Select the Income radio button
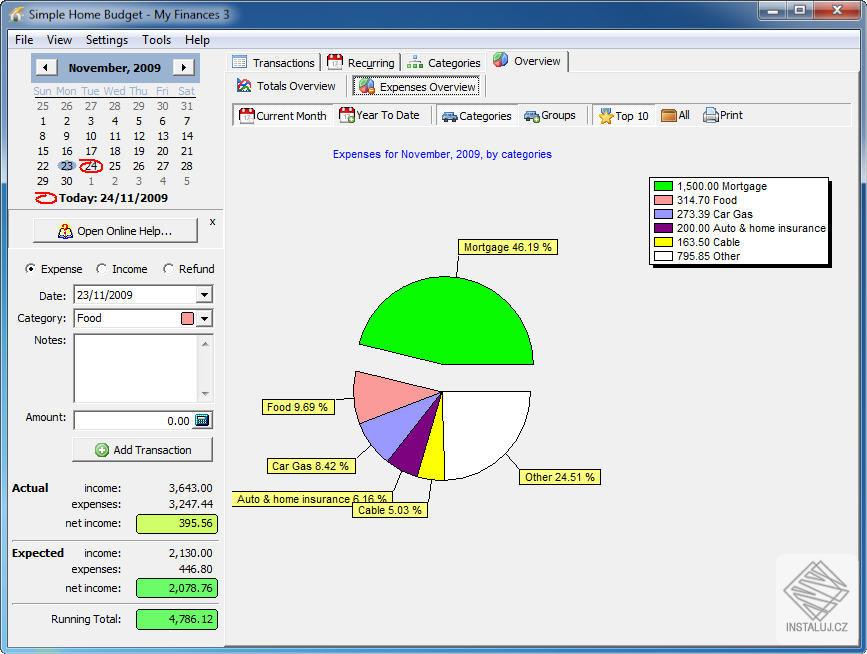 [x=101, y=269]
